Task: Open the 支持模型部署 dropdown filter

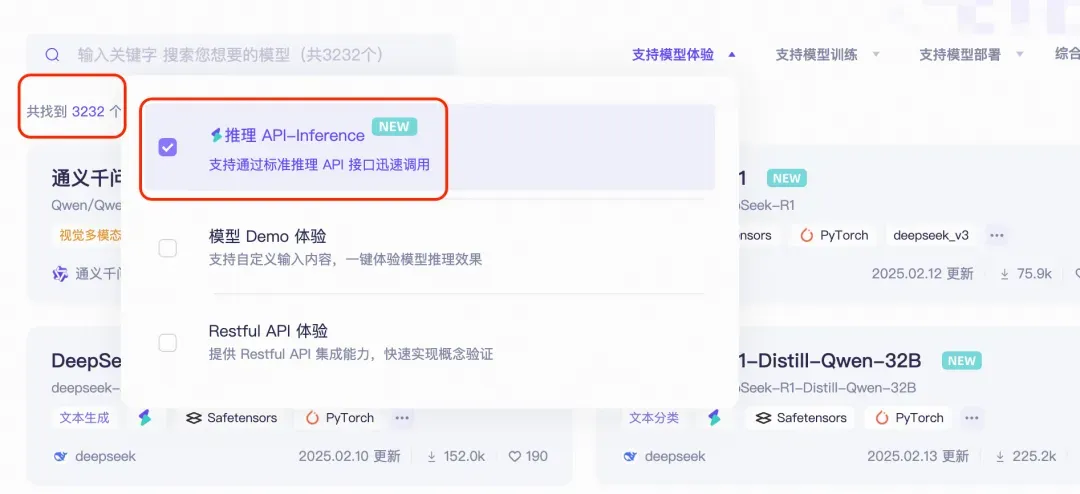Action: pos(971,54)
